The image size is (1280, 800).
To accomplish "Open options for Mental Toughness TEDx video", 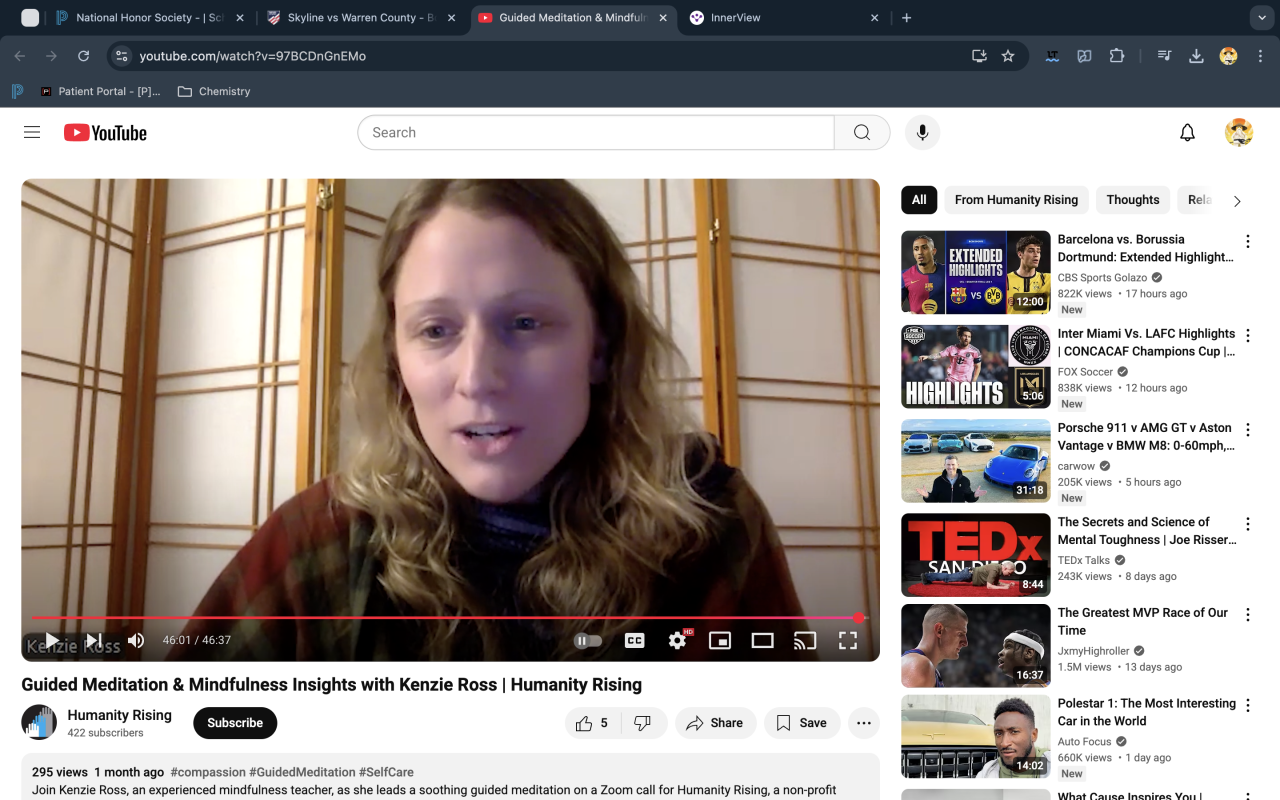I will pyautogui.click(x=1247, y=524).
